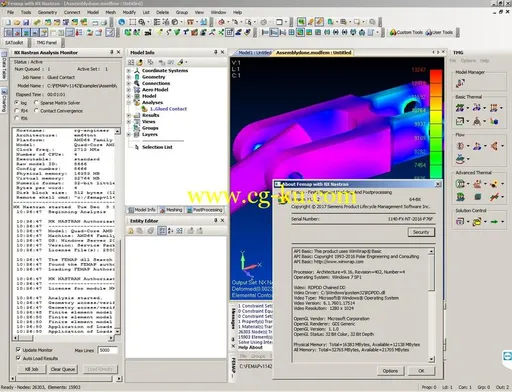Click OK button in About dialog

[x=421, y=371]
